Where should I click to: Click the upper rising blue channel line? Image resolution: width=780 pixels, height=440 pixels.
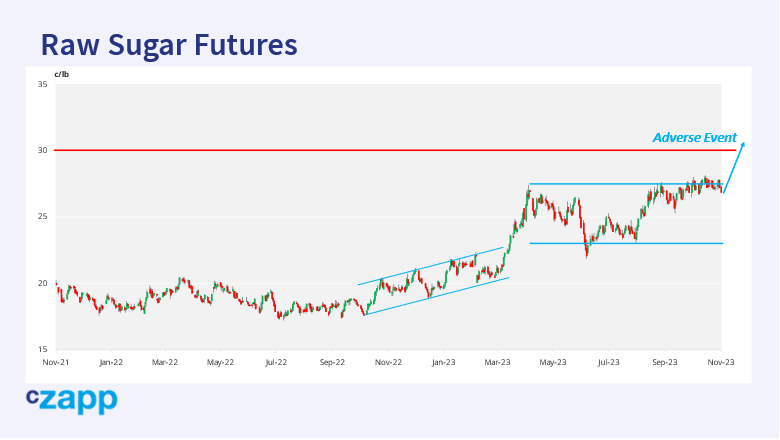coord(430,266)
